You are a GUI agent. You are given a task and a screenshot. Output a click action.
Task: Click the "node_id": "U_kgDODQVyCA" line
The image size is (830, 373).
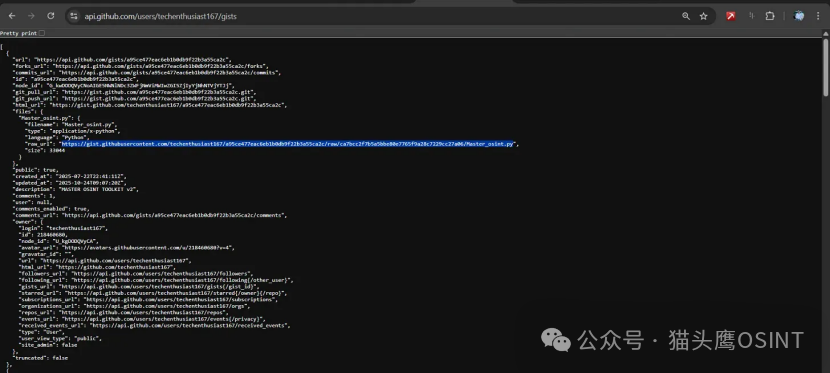(59, 241)
